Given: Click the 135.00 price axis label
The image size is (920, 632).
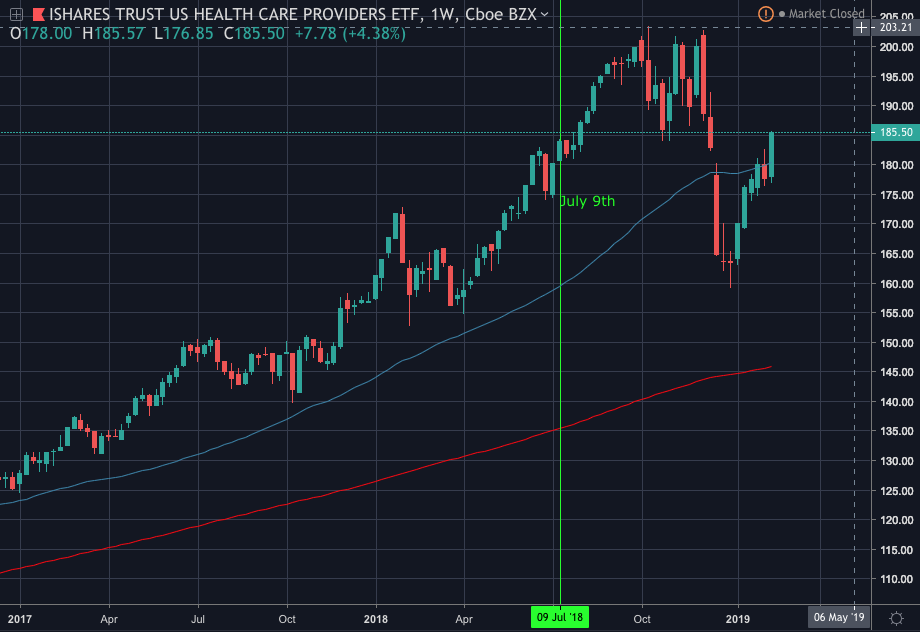Looking at the screenshot, I should click(896, 431).
